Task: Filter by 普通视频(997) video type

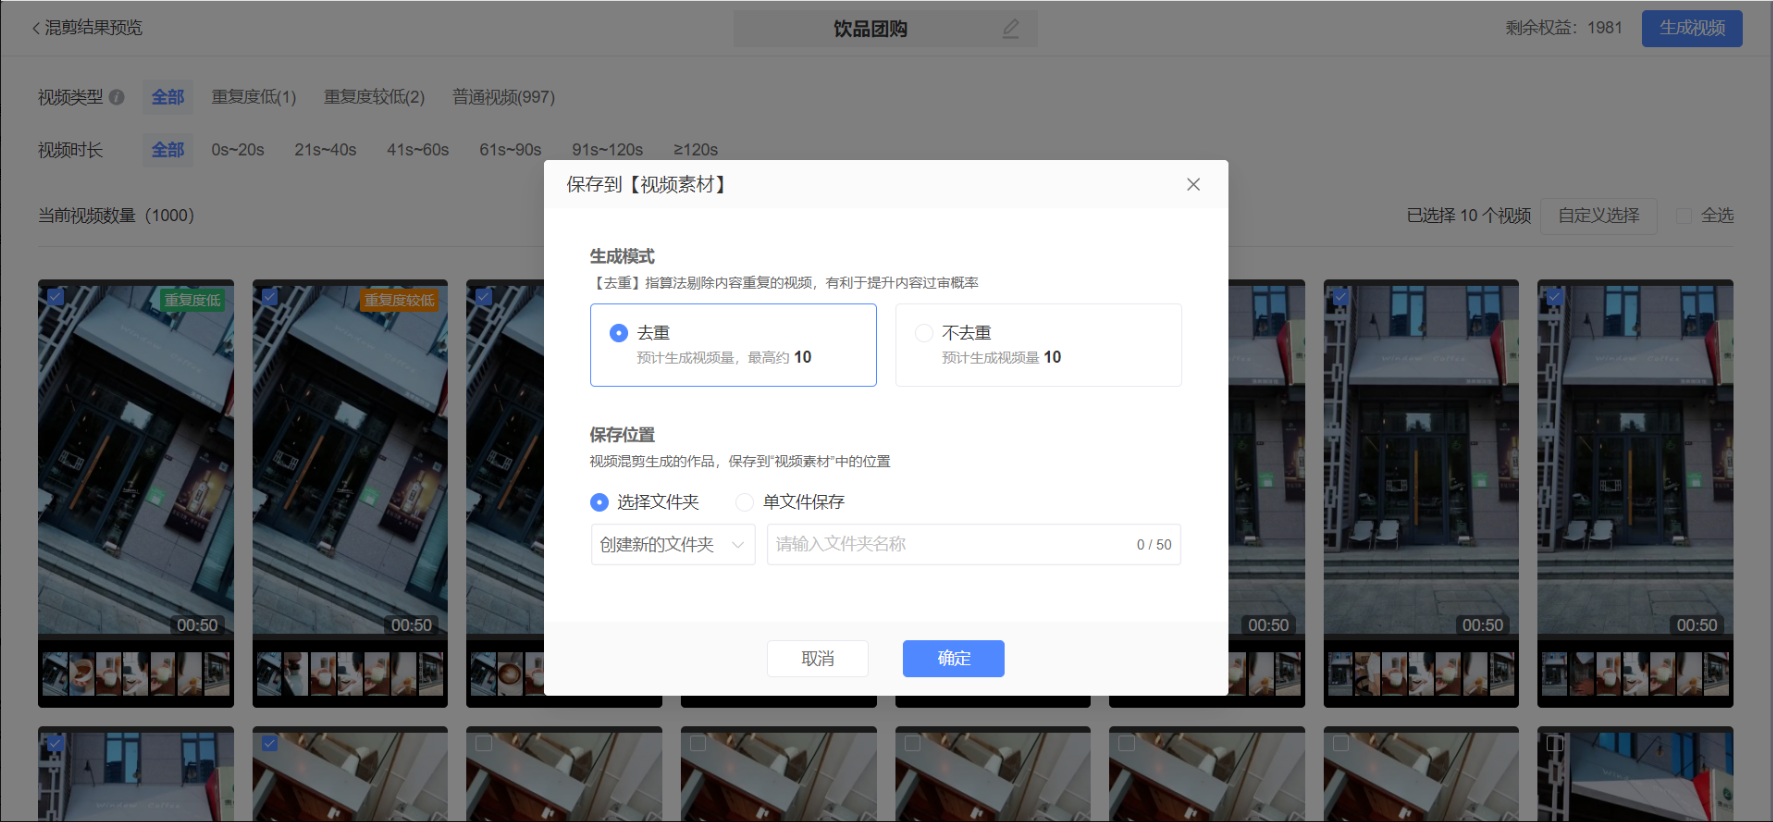Action: [503, 97]
